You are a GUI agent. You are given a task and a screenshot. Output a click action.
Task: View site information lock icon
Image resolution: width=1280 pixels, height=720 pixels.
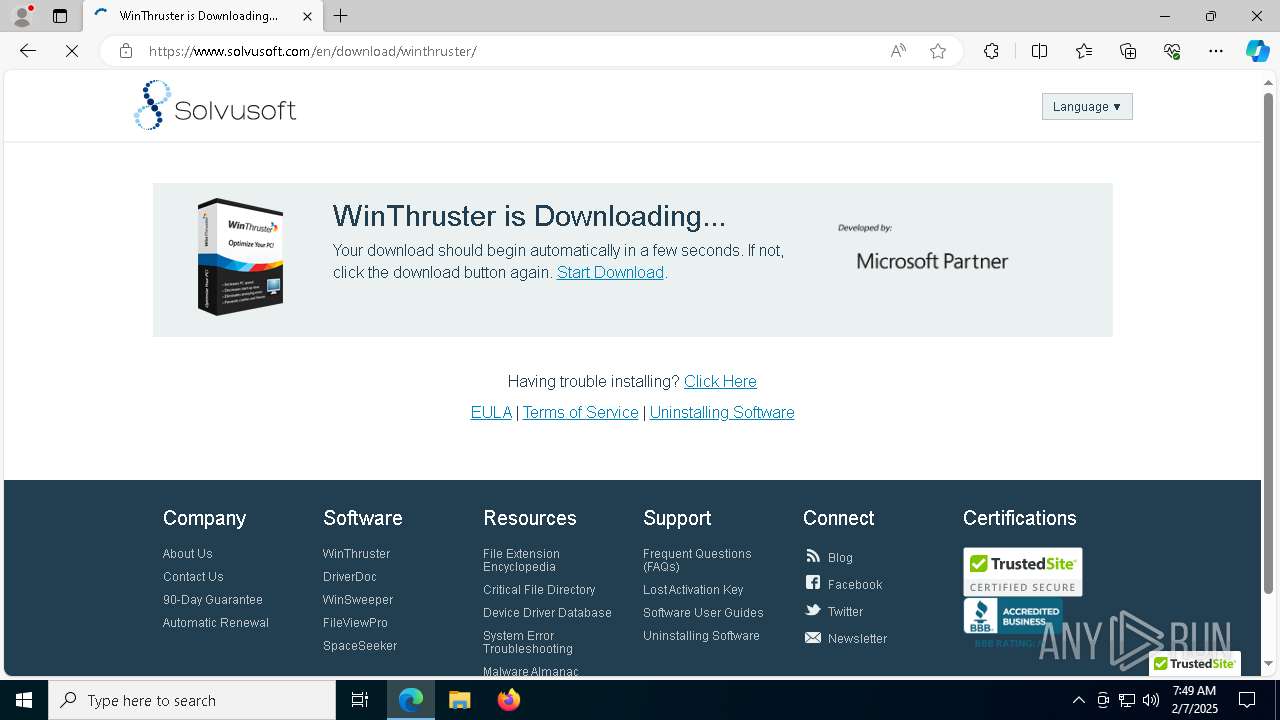click(126, 51)
